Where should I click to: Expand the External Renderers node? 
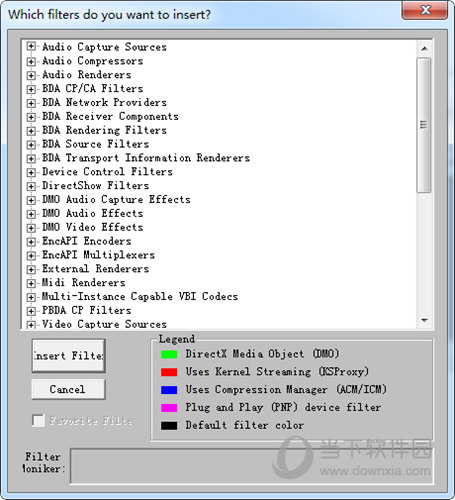tap(31, 269)
